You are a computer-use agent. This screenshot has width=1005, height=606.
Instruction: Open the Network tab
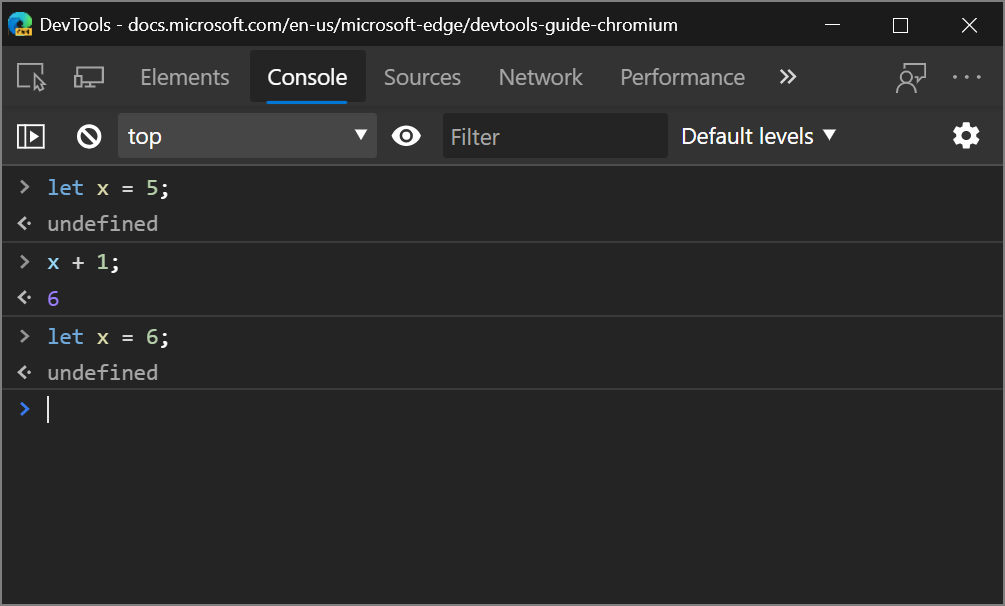tap(540, 77)
